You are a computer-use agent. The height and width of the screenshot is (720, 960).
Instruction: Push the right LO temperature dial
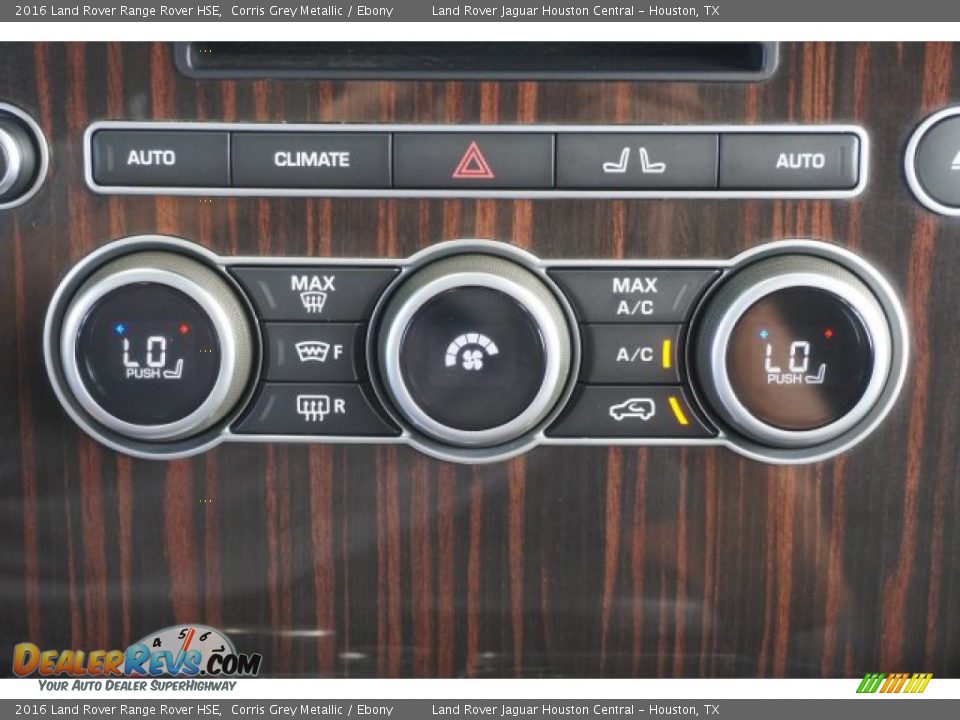coord(798,357)
